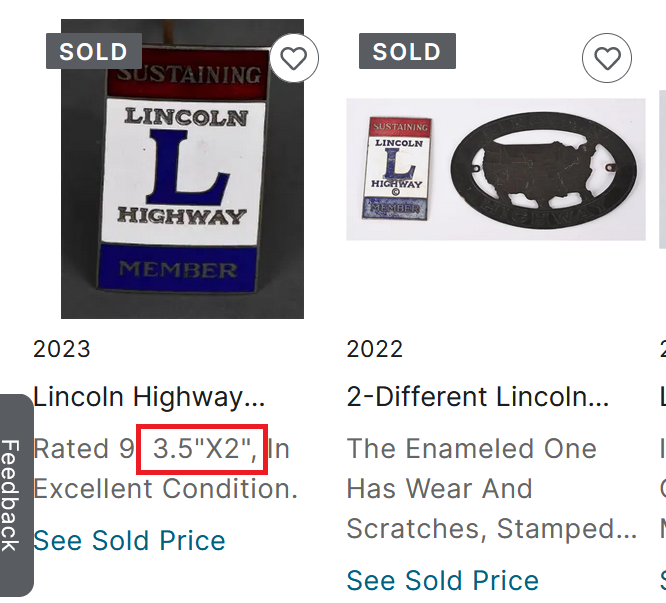Open the Feedback side tab

pyautogui.click(x=12, y=495)
